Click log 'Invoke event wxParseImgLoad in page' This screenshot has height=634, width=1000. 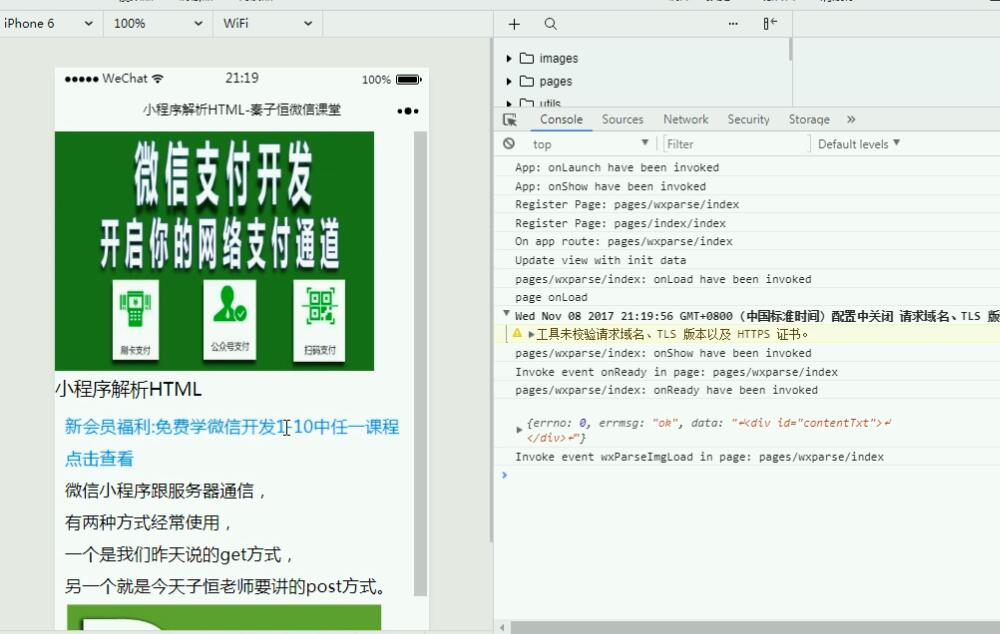[x=700, y=457]
